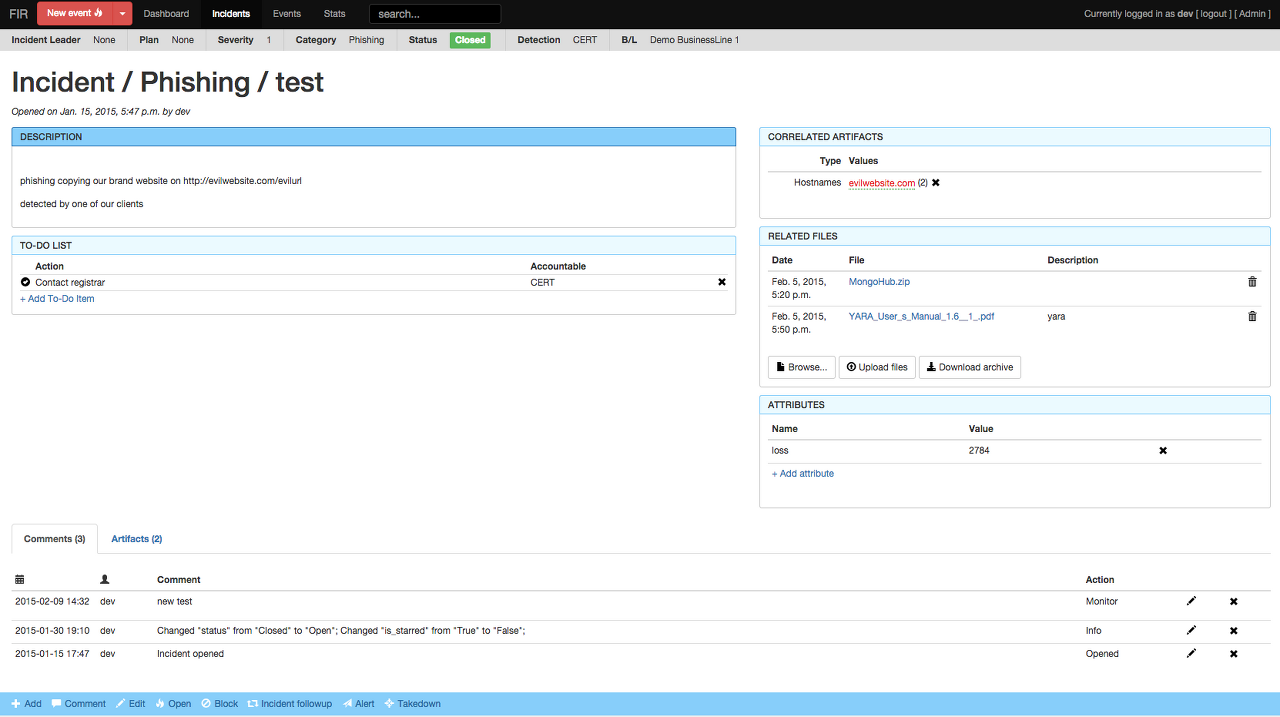
Task: Delete the YARA manual file with trash icon
Action: (1252, 316)
